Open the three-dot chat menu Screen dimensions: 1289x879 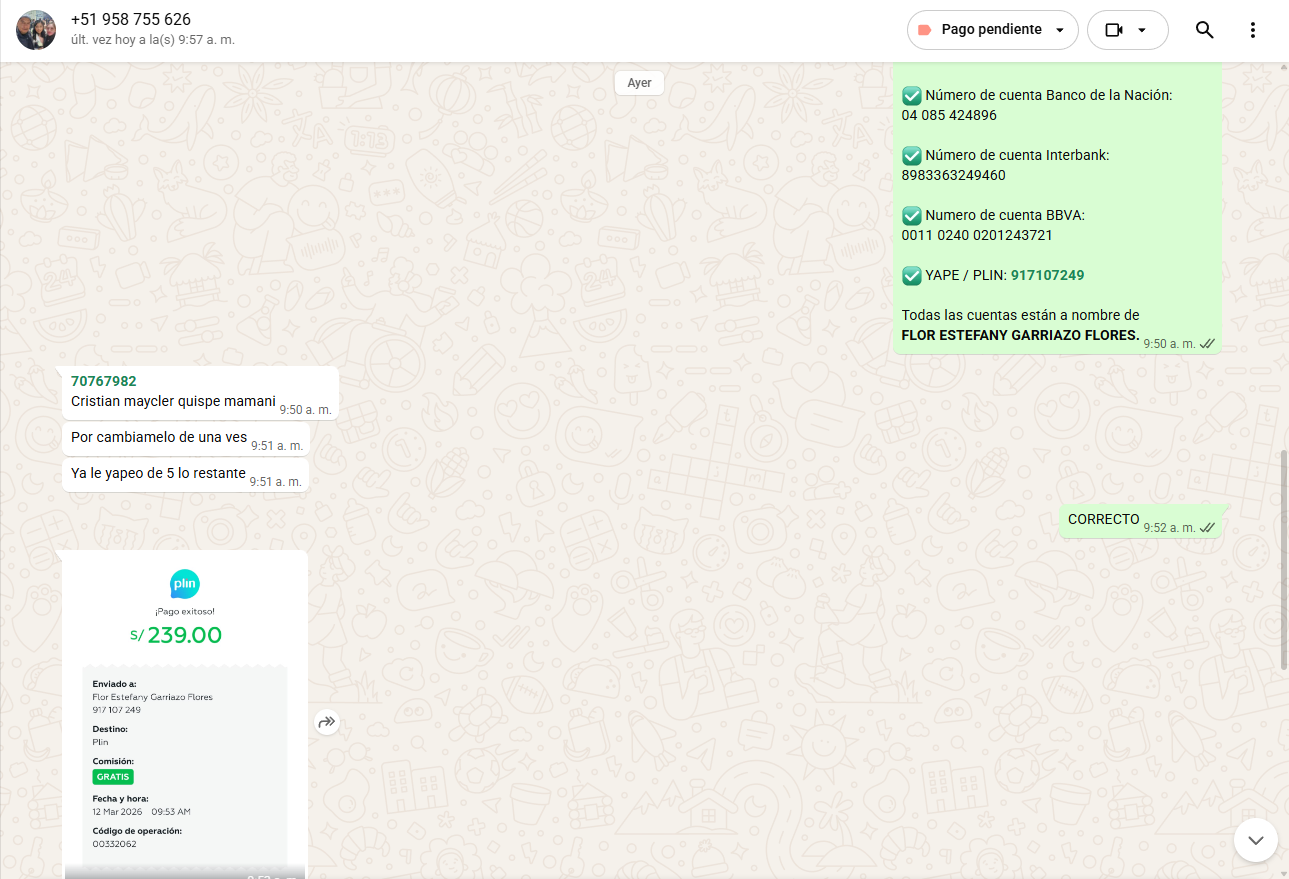1252,30
